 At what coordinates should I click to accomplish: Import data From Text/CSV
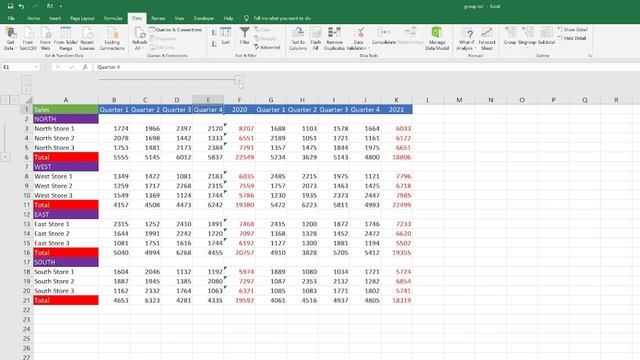28,39
